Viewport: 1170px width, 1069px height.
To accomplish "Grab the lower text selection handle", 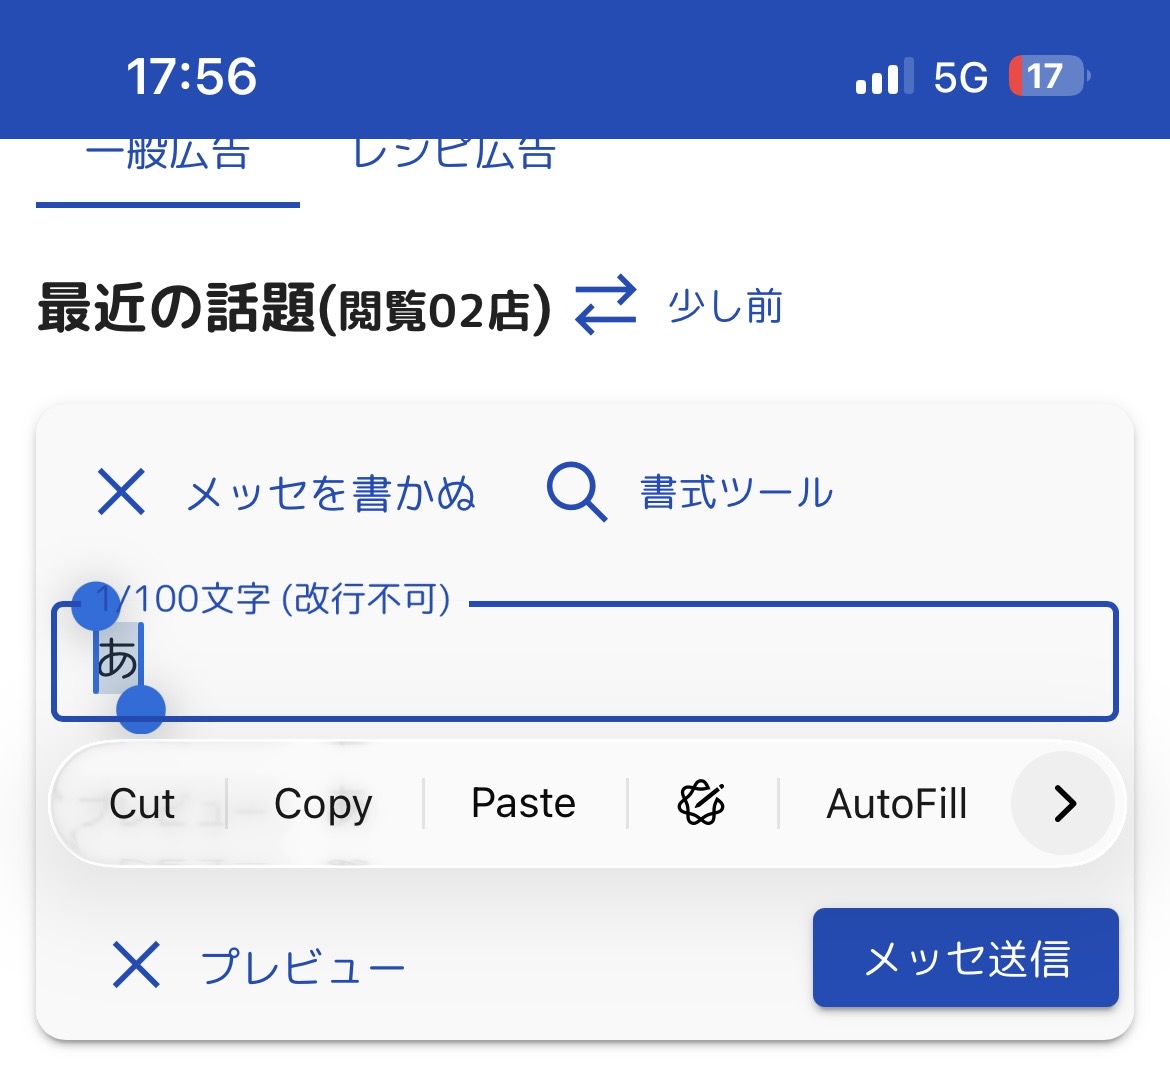I will (141, 709).
